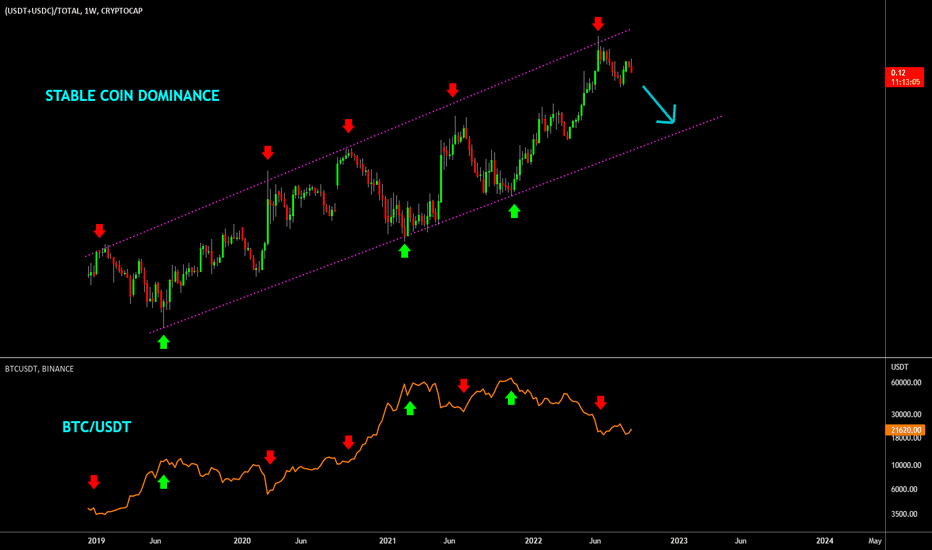Select the red arrow above the 2022 peak candle

coord(598,24)
